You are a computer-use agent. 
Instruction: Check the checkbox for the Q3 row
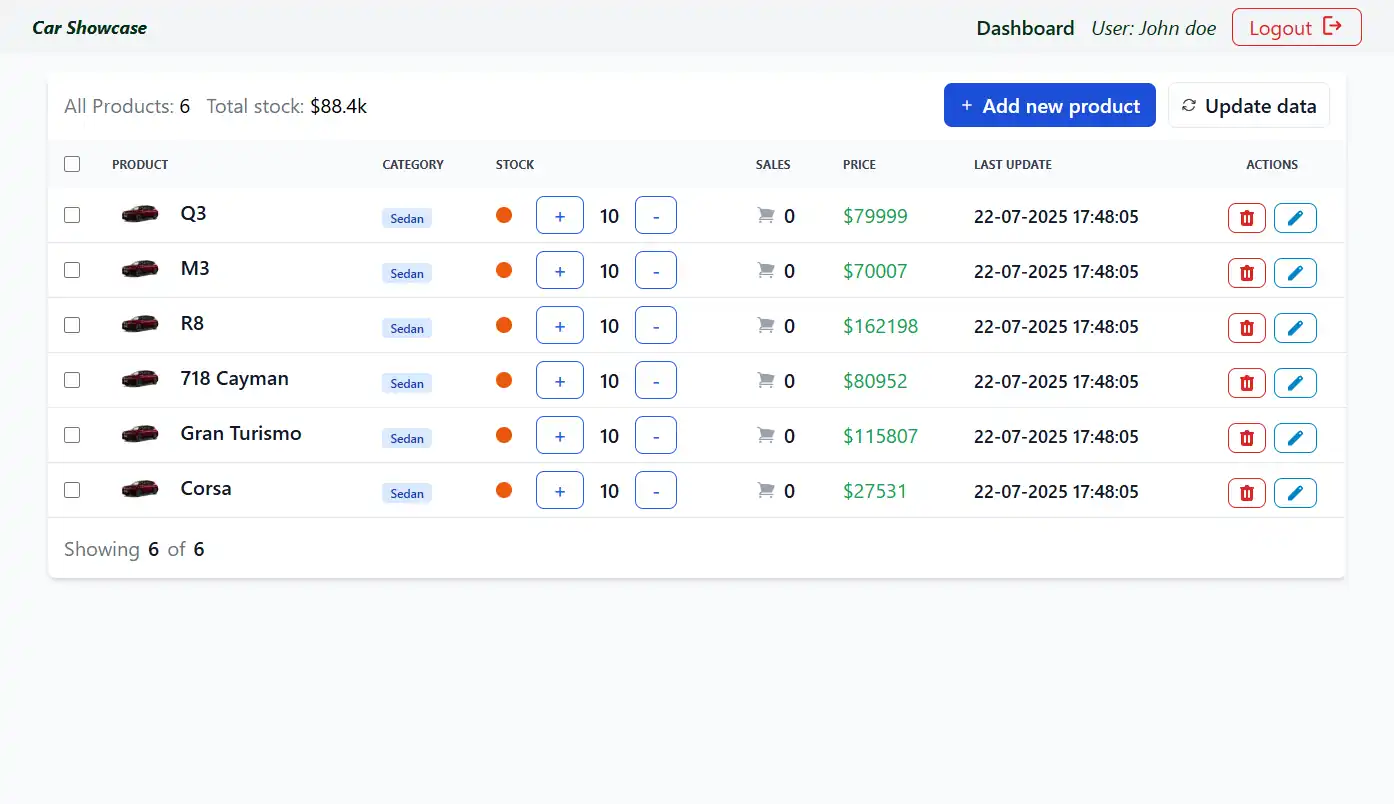point(71,215)
